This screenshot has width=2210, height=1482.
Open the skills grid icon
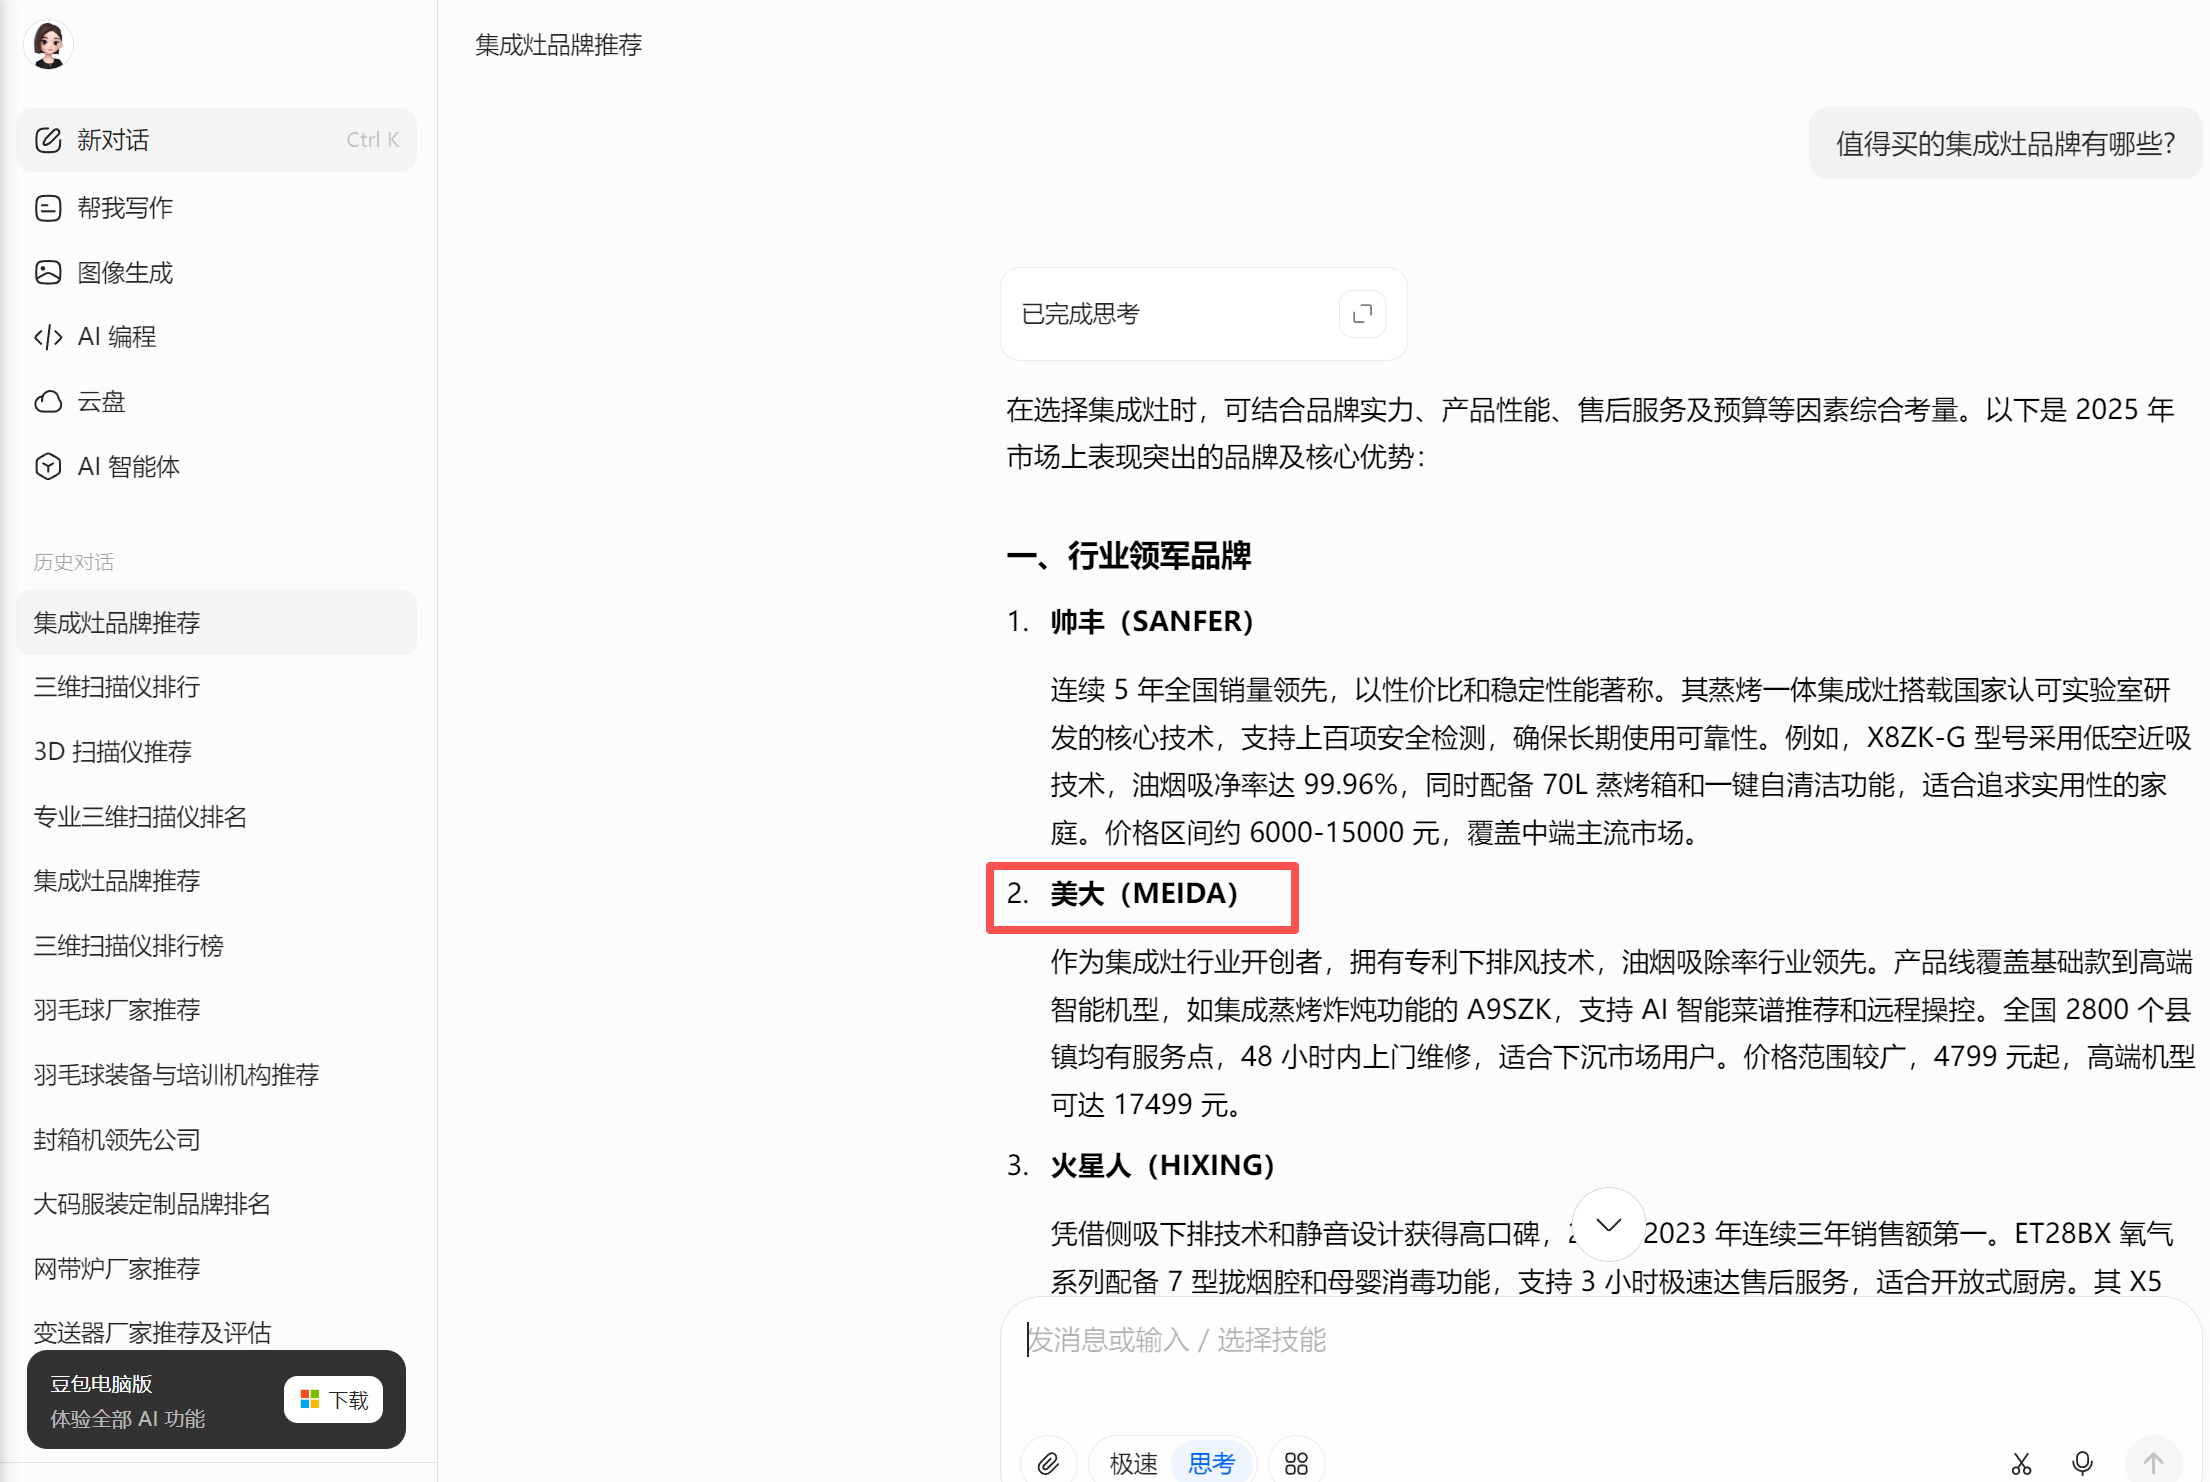1296,1463
